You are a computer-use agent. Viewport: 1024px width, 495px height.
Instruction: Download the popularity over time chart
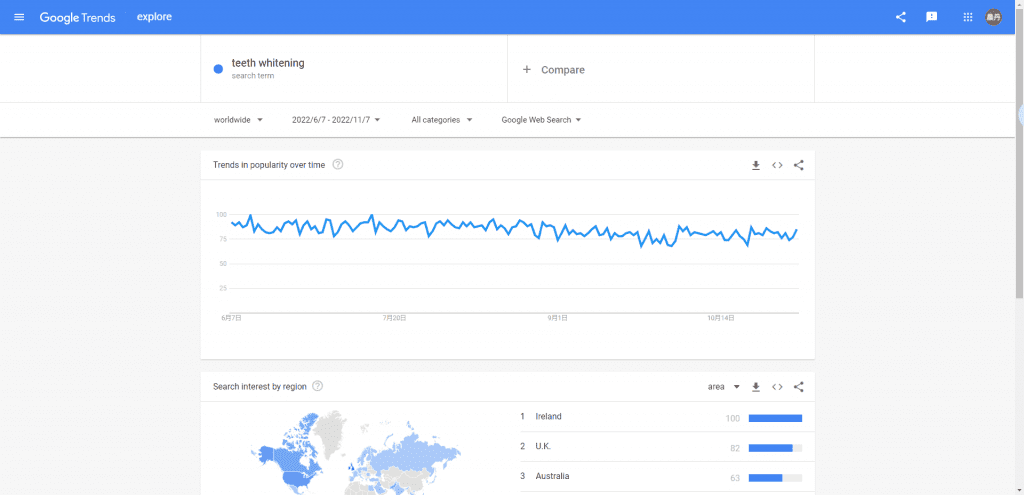coord(756,165)
